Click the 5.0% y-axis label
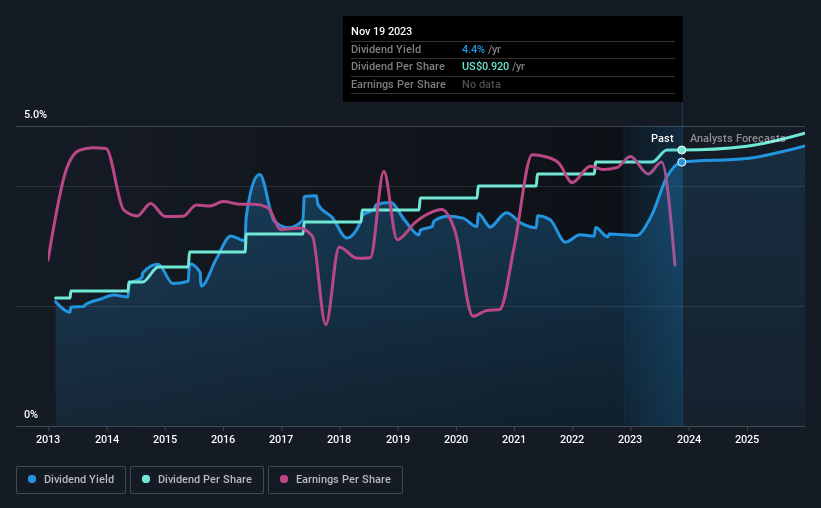 tap(36, 115)
